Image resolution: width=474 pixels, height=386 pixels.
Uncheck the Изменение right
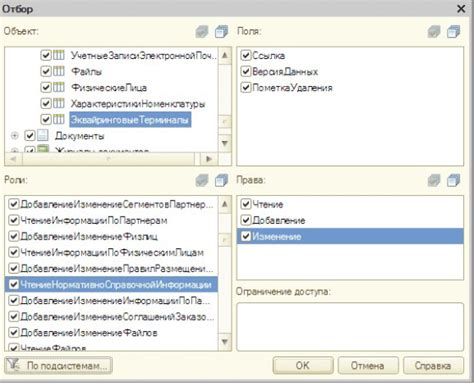(246, 236)
